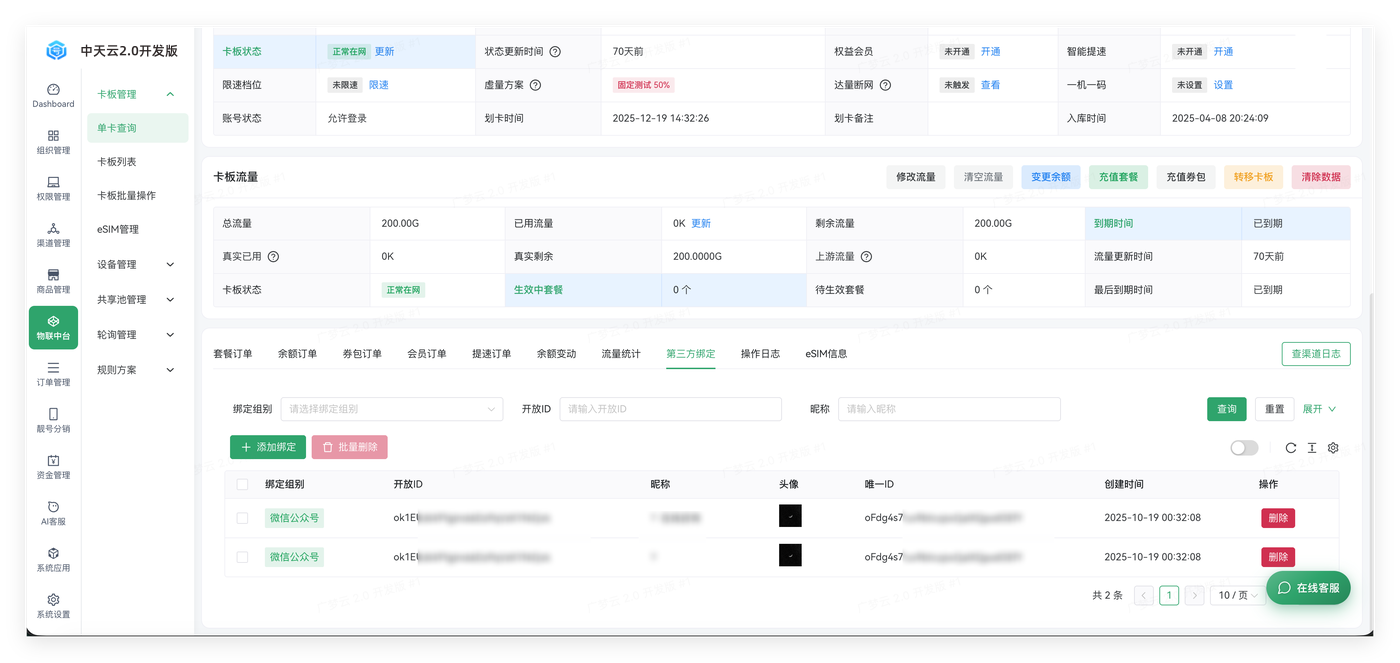
Task: Click the green 查询 button
Action: coord(1227,409)
